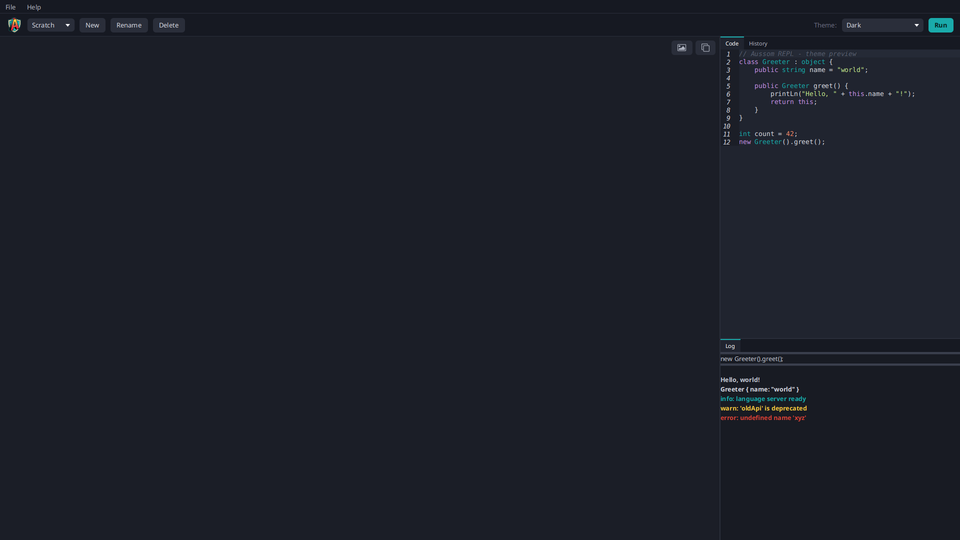Click the 'Theme:' label
The image size is (960, 540).
pyautogui.click(x=825, y=25)
